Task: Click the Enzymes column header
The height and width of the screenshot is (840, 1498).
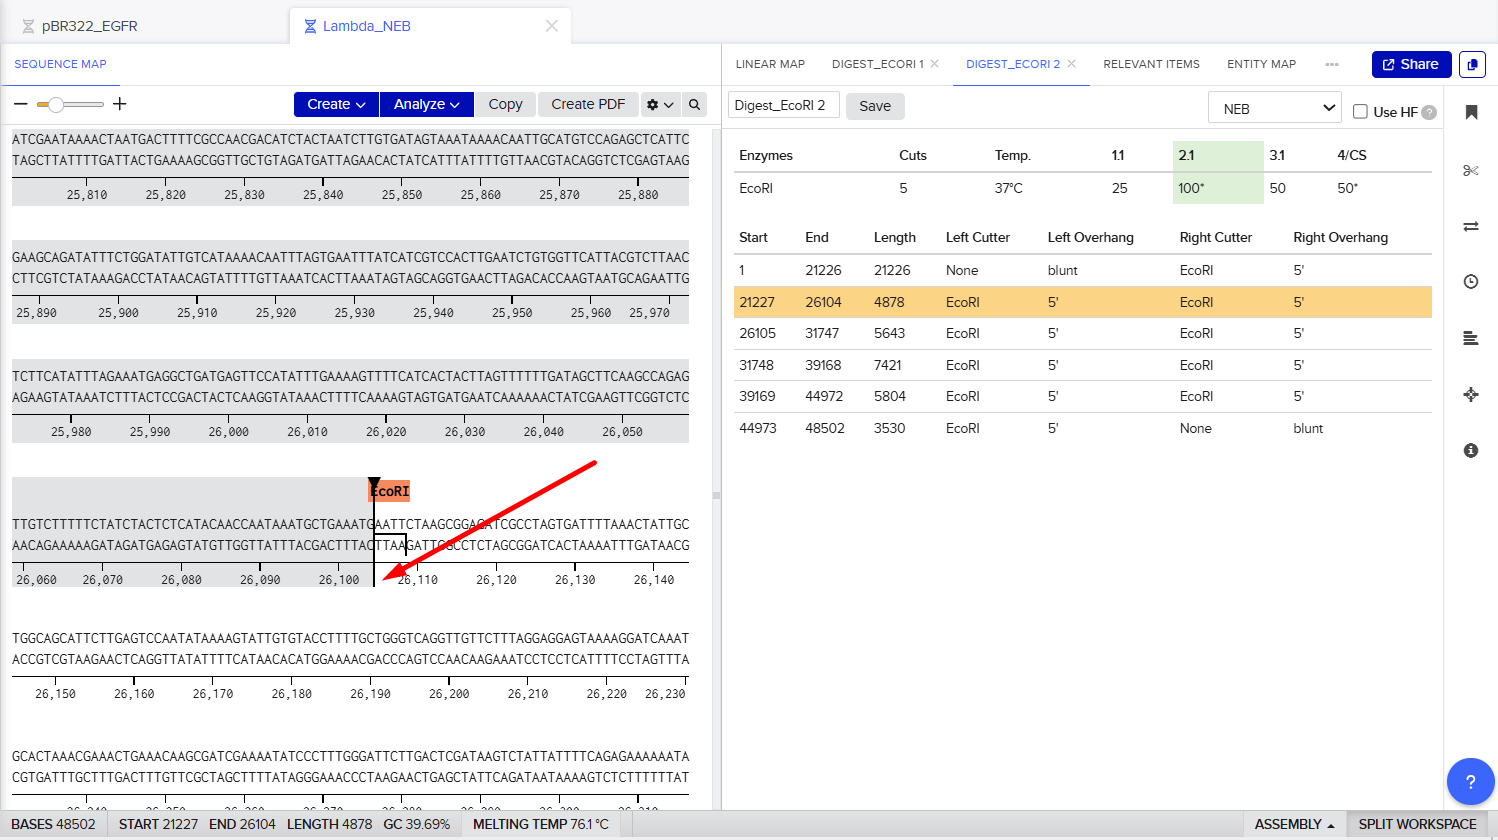Action: (766, 155)
